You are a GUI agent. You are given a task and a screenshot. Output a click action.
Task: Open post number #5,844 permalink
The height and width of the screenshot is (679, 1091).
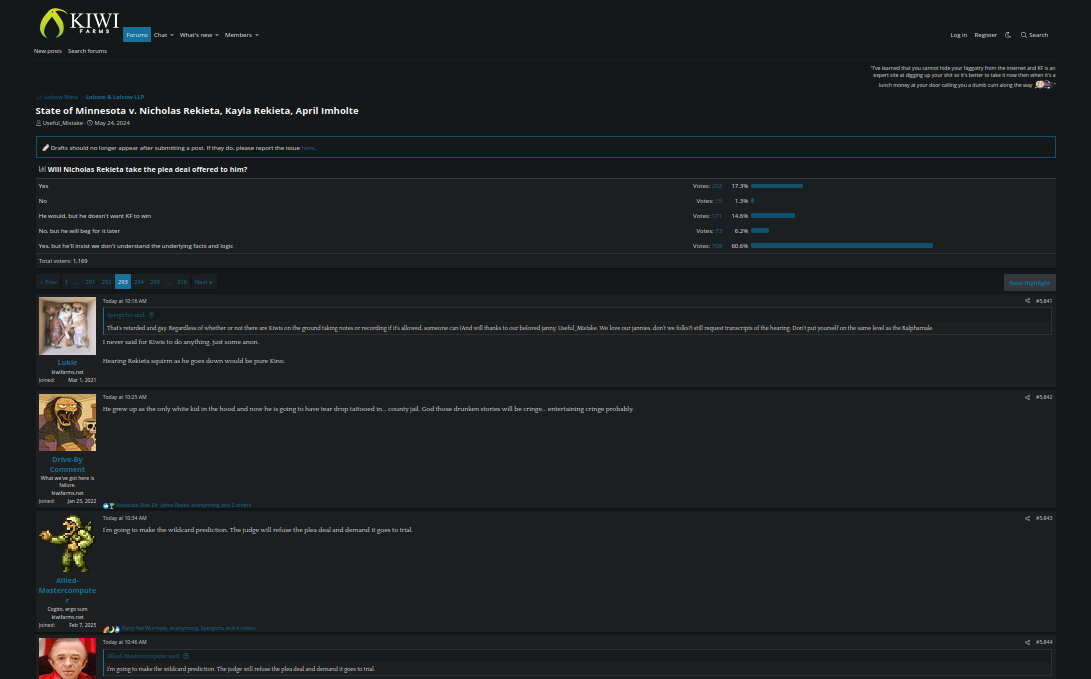click(1044, 642)
